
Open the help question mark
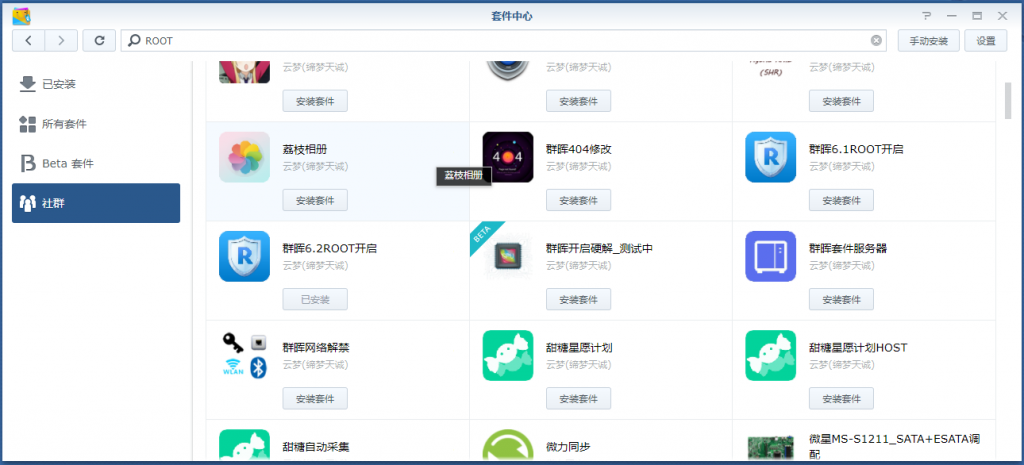[x=926, y=16]
